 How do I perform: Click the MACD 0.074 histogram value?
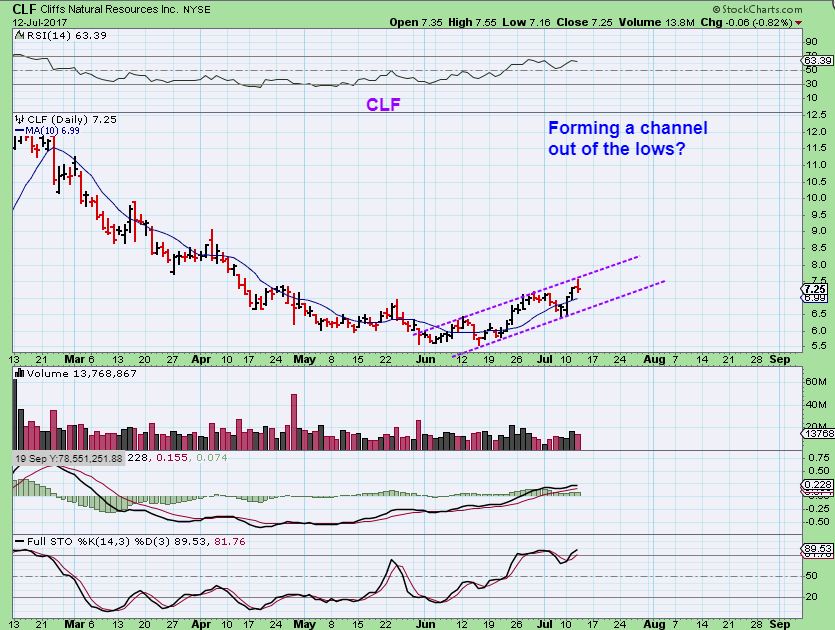(x=211, y=457)
